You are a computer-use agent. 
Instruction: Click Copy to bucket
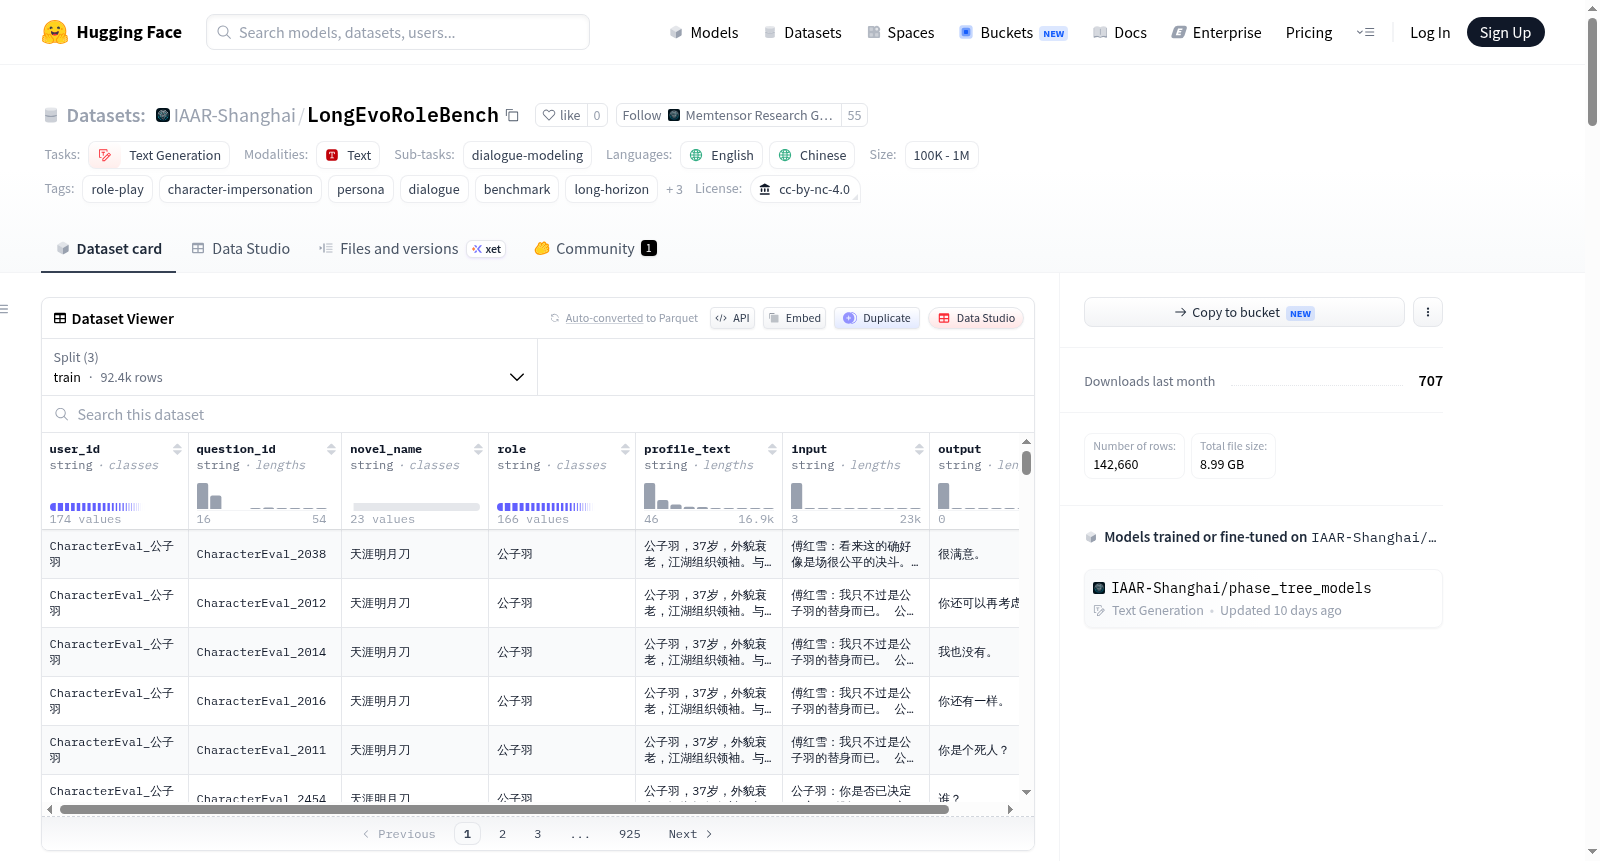click(1244, 312)
